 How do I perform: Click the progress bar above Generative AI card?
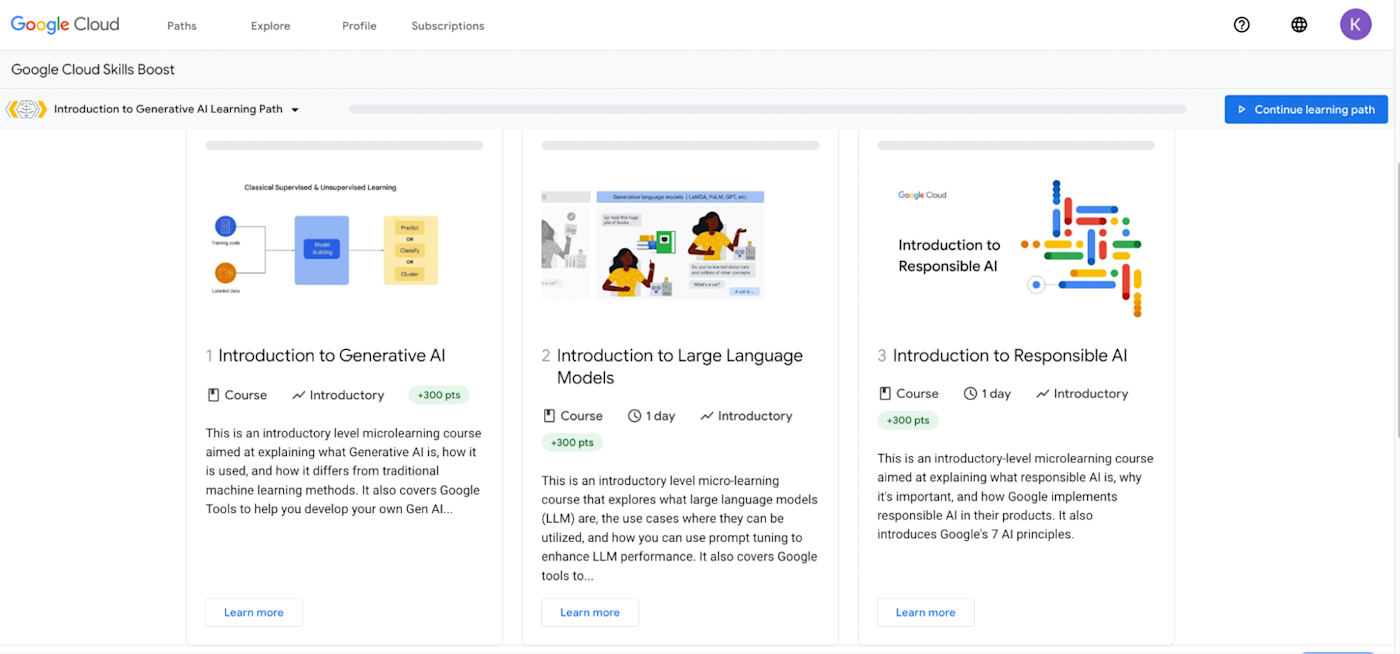[344, 145]
